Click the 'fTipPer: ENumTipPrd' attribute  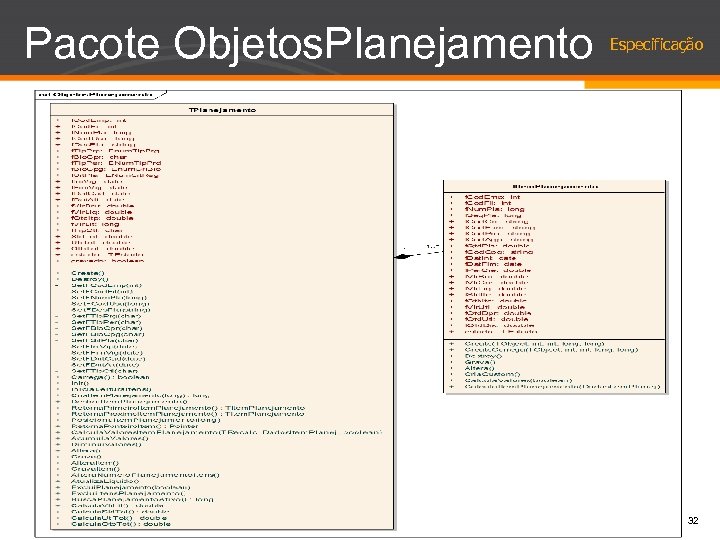click(116, 163)
